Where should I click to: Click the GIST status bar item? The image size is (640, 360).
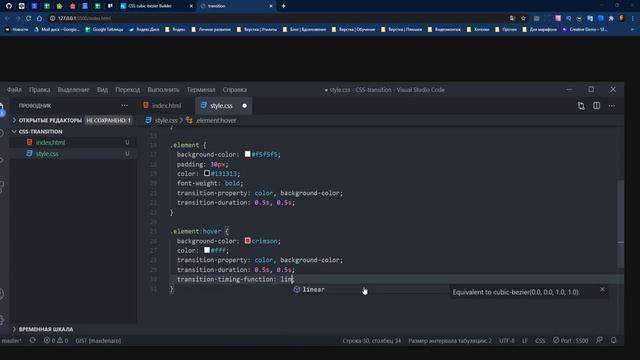pyautogui.click(x=98, y=340)
